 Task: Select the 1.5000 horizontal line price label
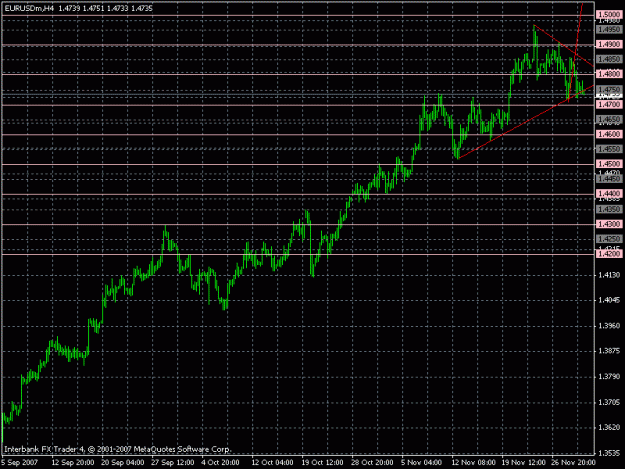pos(609,15)
